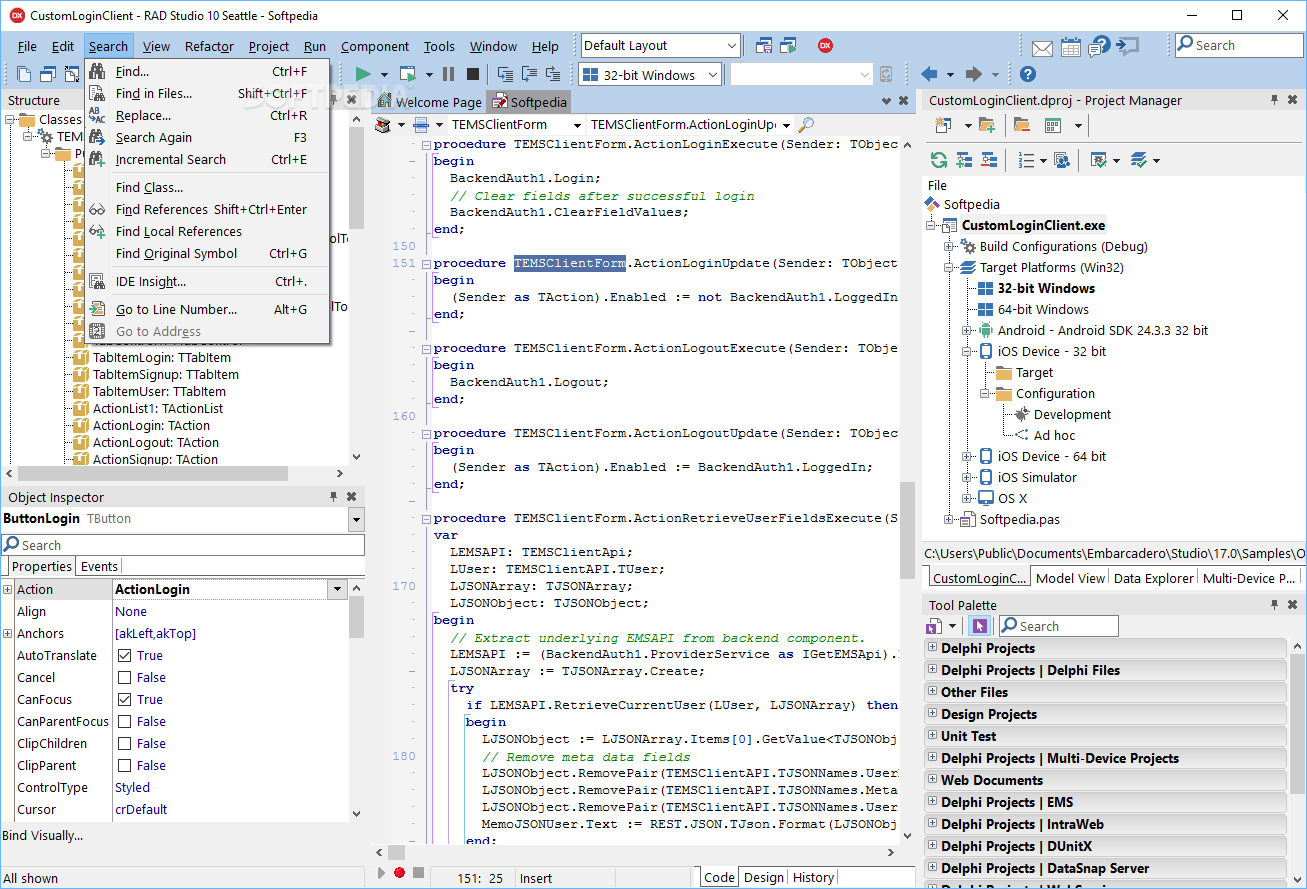
Task: Click the purple cursor icon in Tool Palette toolbar
Action: click(979, 626)
